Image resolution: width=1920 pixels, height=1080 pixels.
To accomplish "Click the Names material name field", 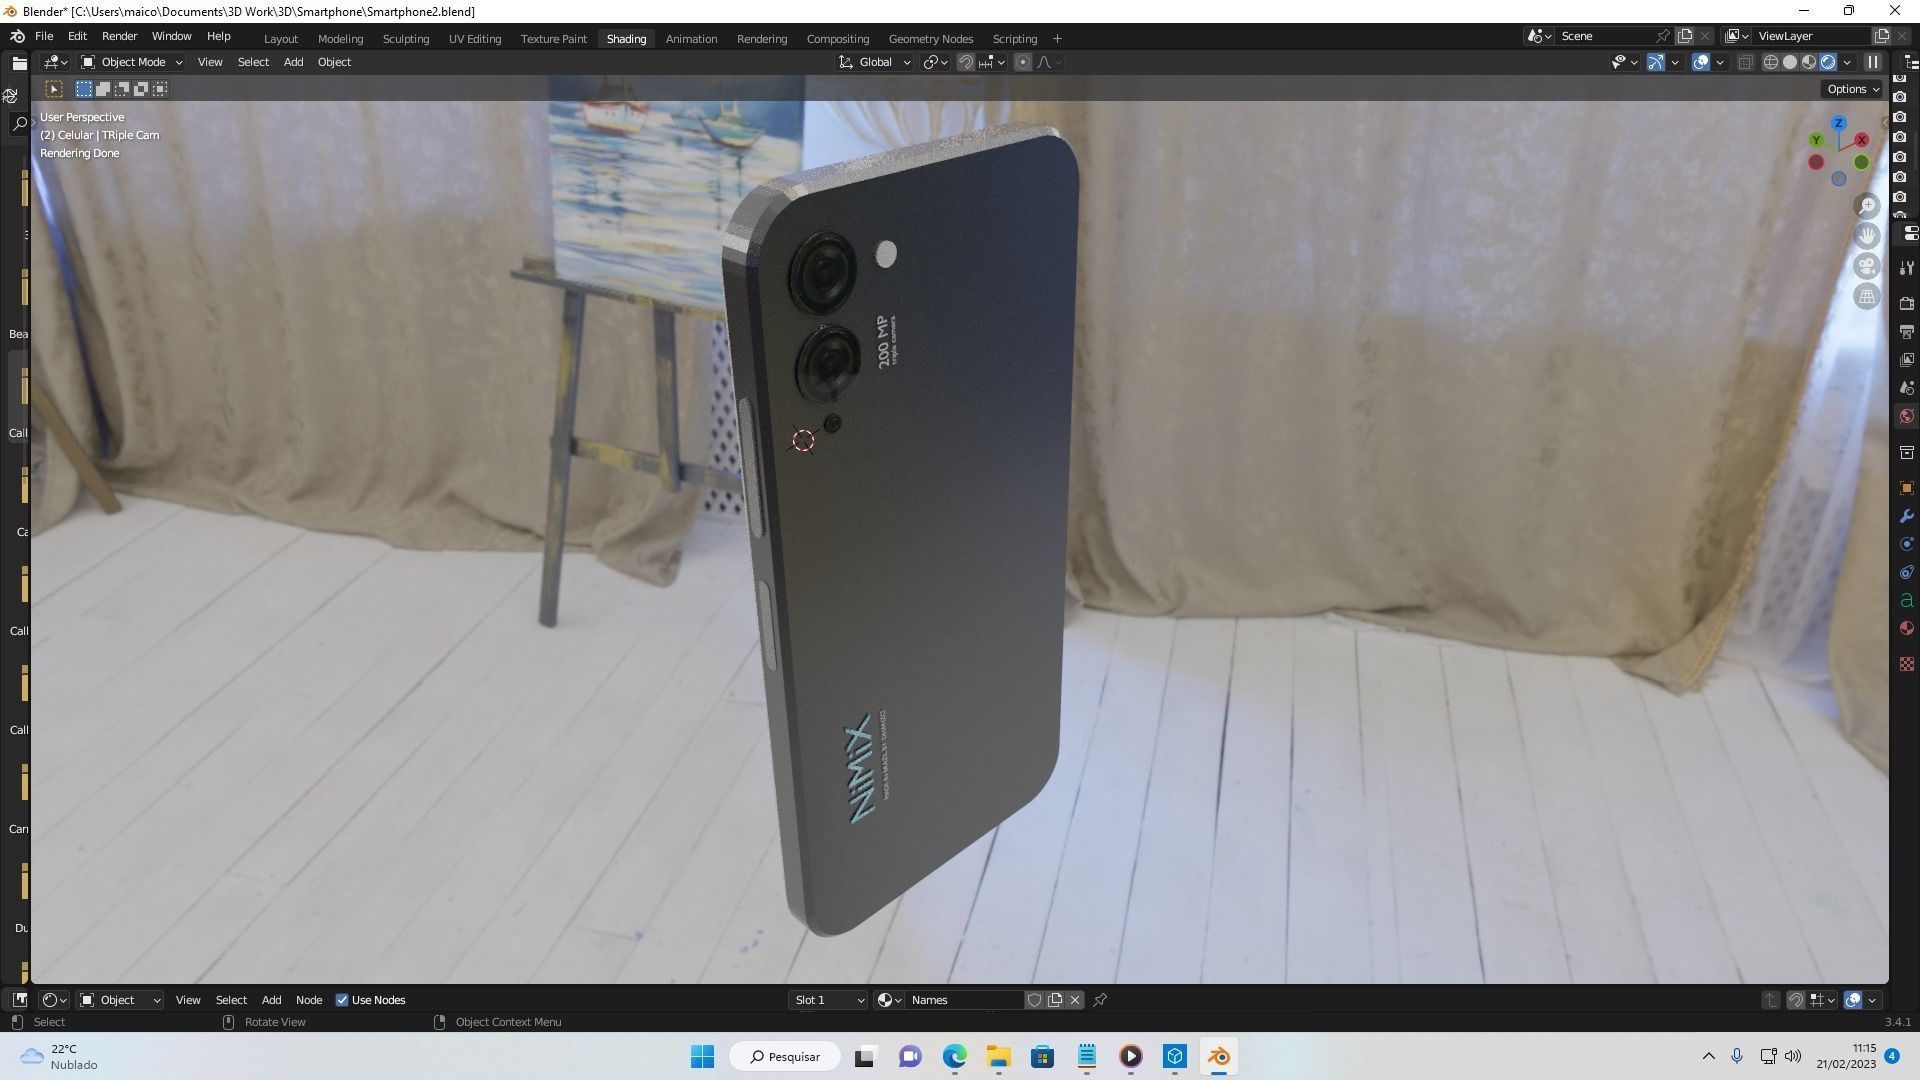I will point(965,1000).
